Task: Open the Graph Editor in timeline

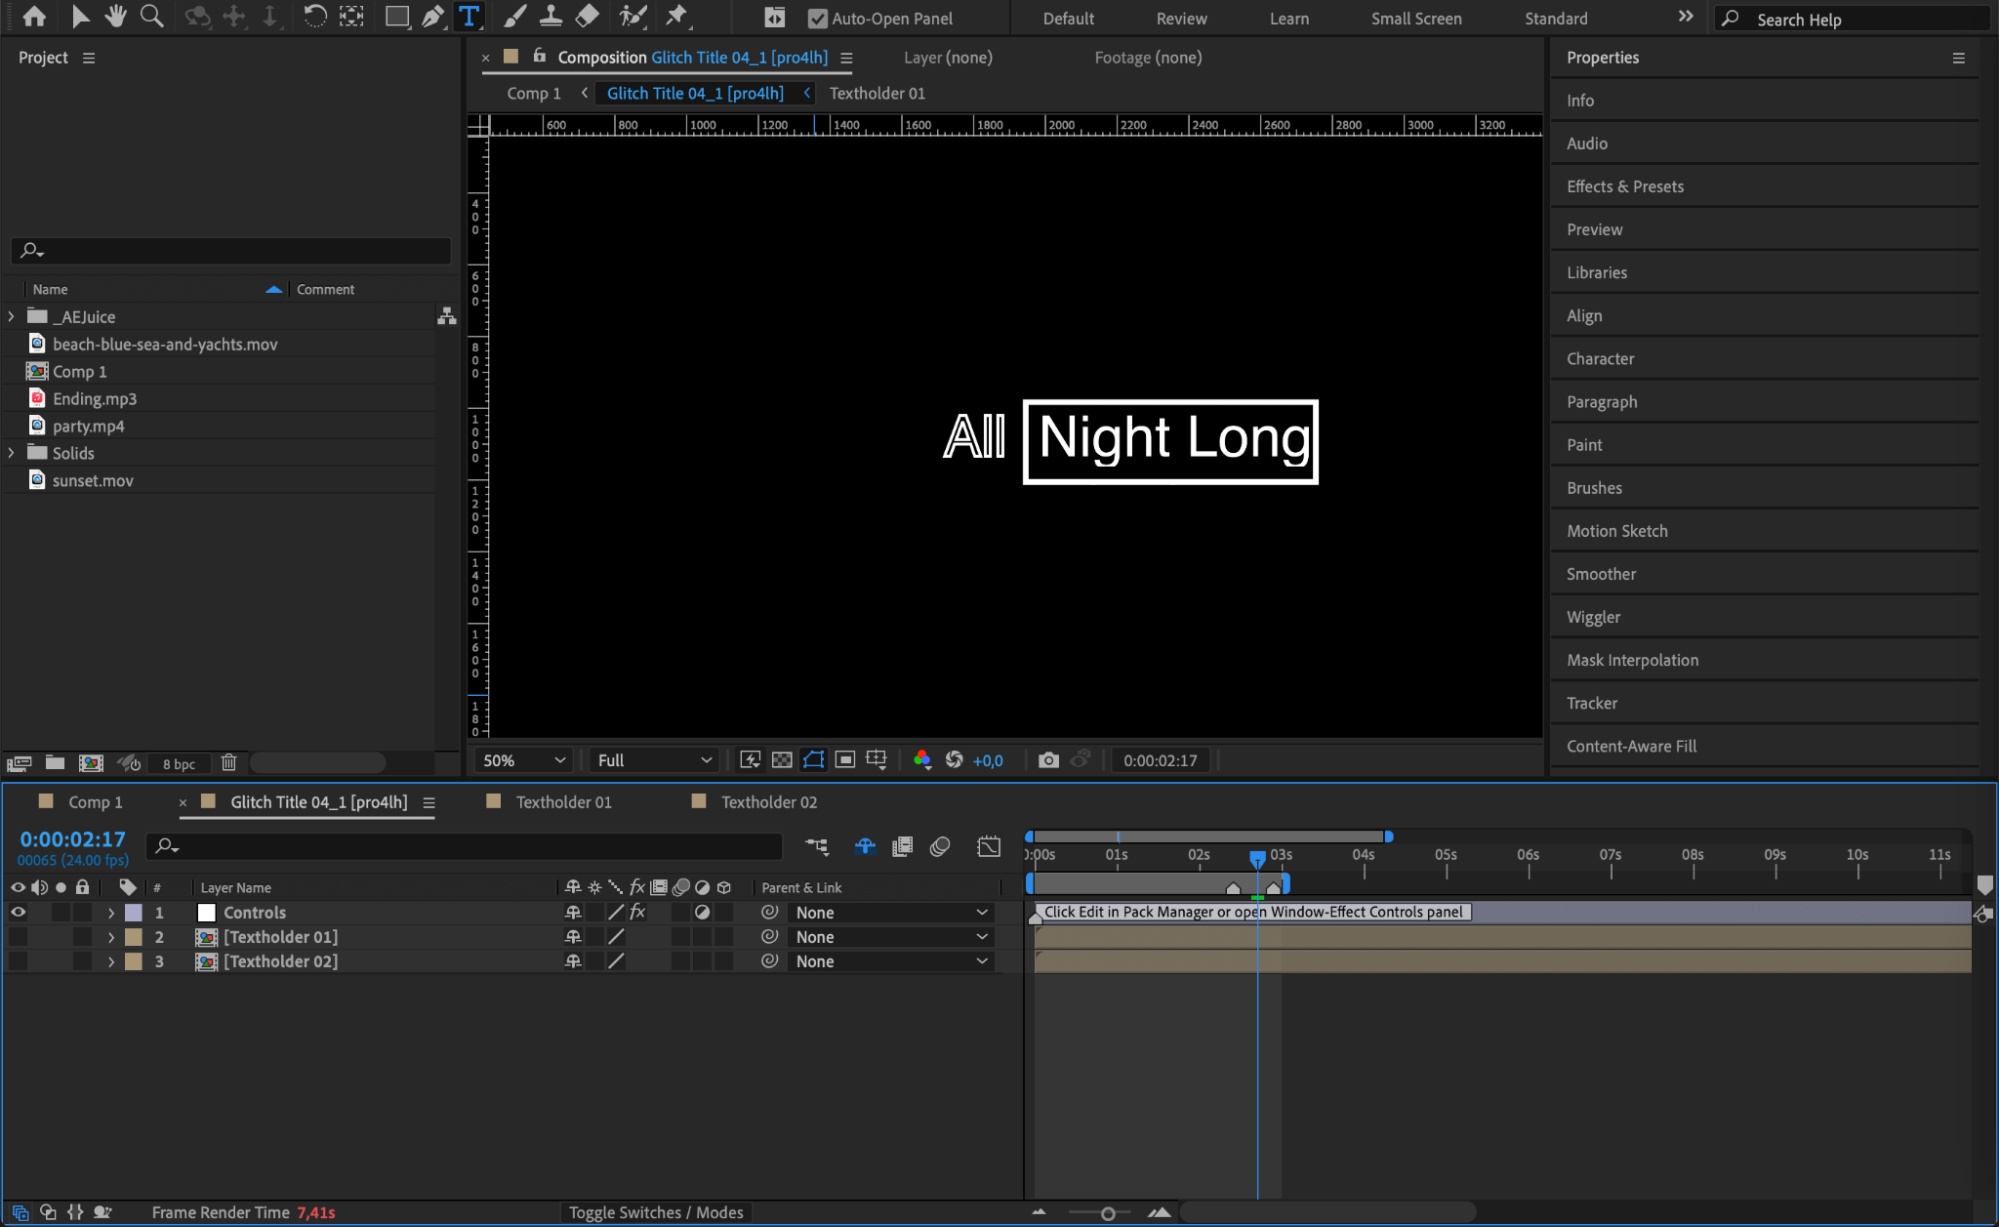Action: click(988, 847)
